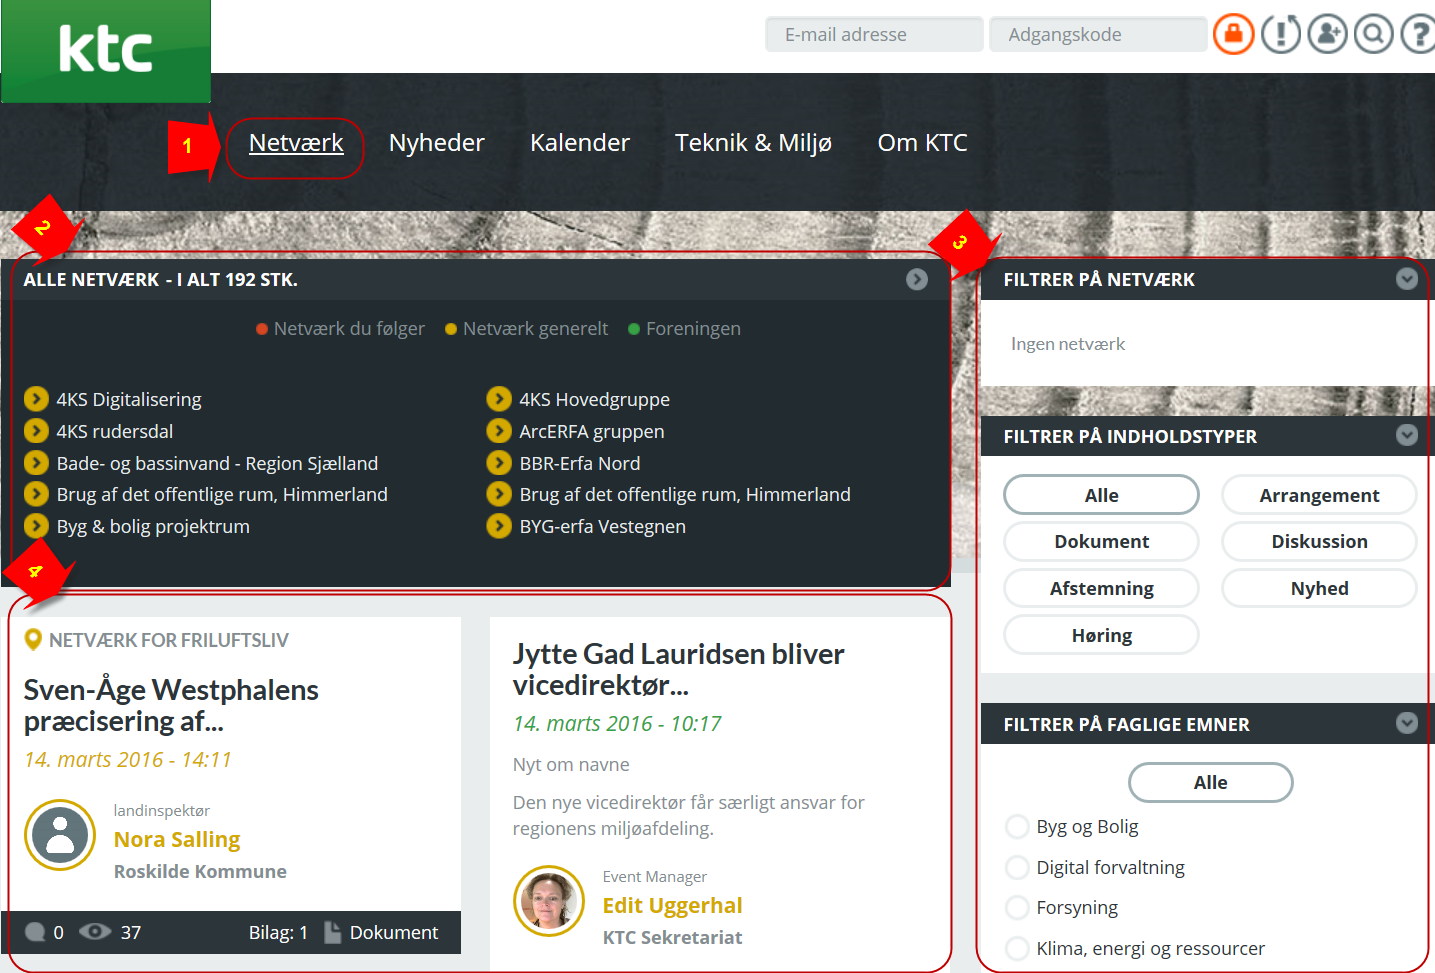Toggle Arrangement content type filter
The height and width of the screenshot is (973, 1435).
click(x=1319, y=495)
